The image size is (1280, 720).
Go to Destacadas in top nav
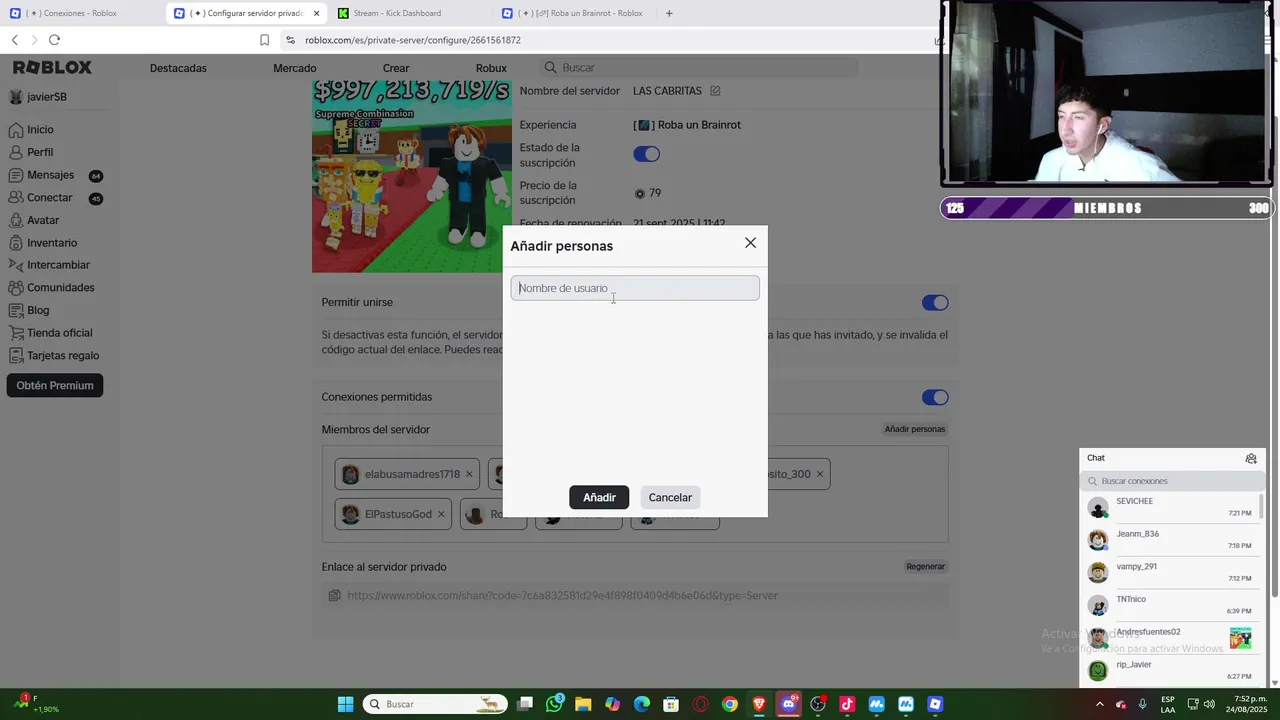[178, 68]
